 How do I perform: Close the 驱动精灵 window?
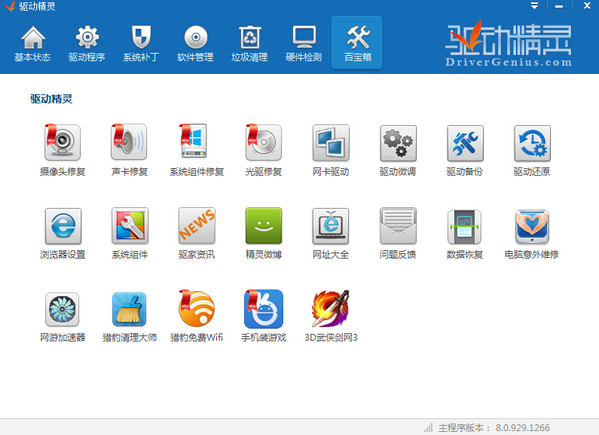[587, 6]
